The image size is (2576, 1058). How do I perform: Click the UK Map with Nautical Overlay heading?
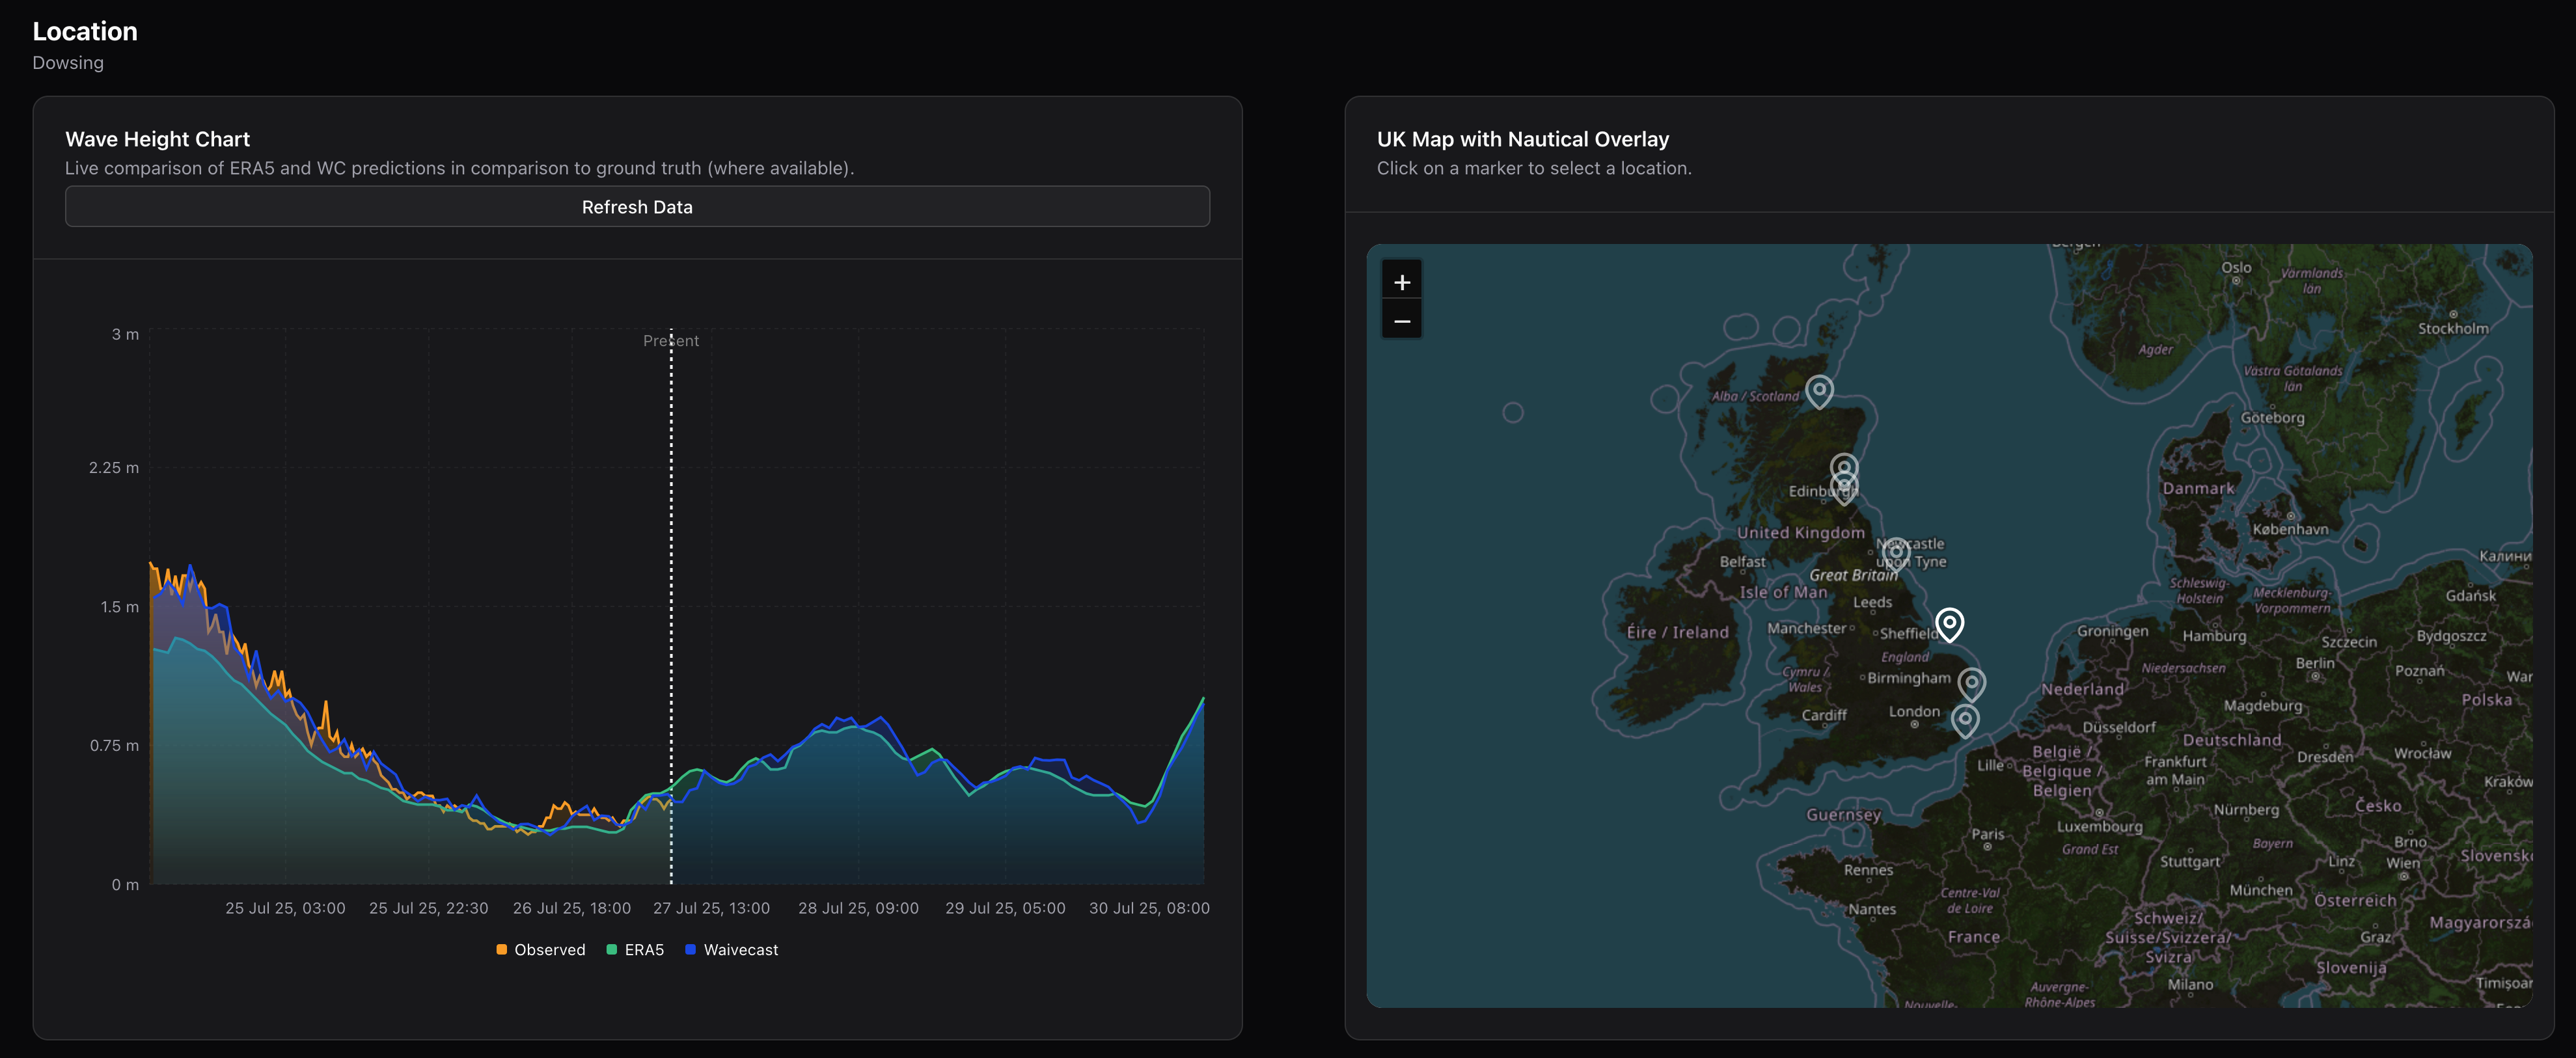[x=1522, y=139]
